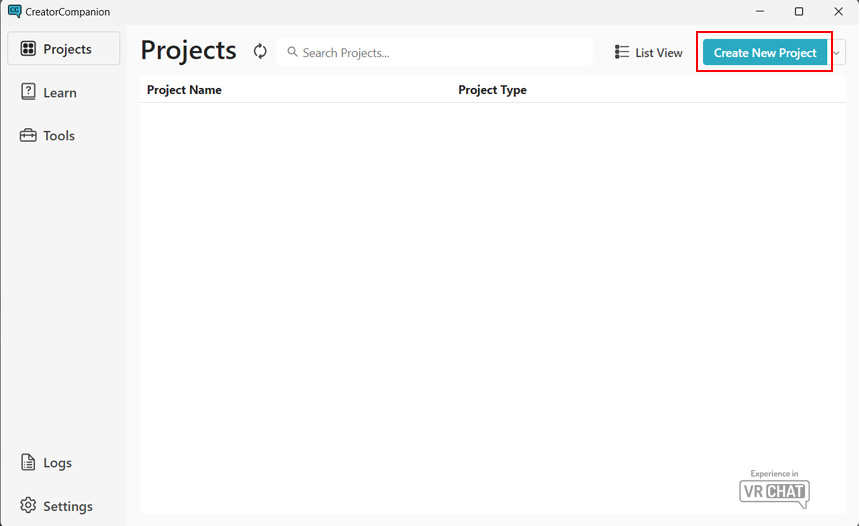Focus the Search Projects field
The height and width of the screenshot is (526, 860).
point(440,53)
